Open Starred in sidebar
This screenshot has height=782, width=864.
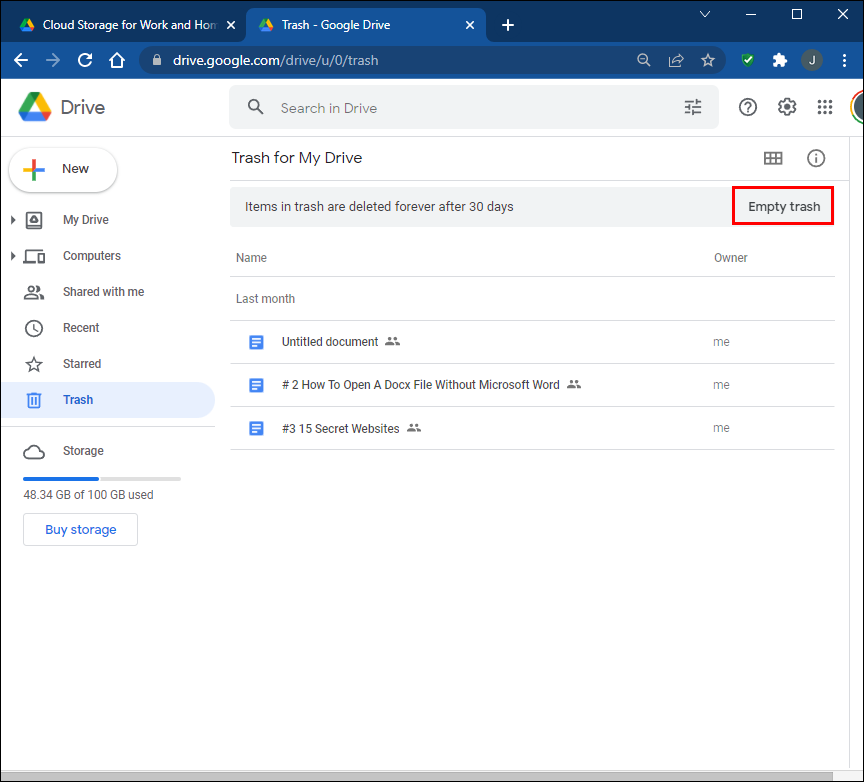(82, 364)
